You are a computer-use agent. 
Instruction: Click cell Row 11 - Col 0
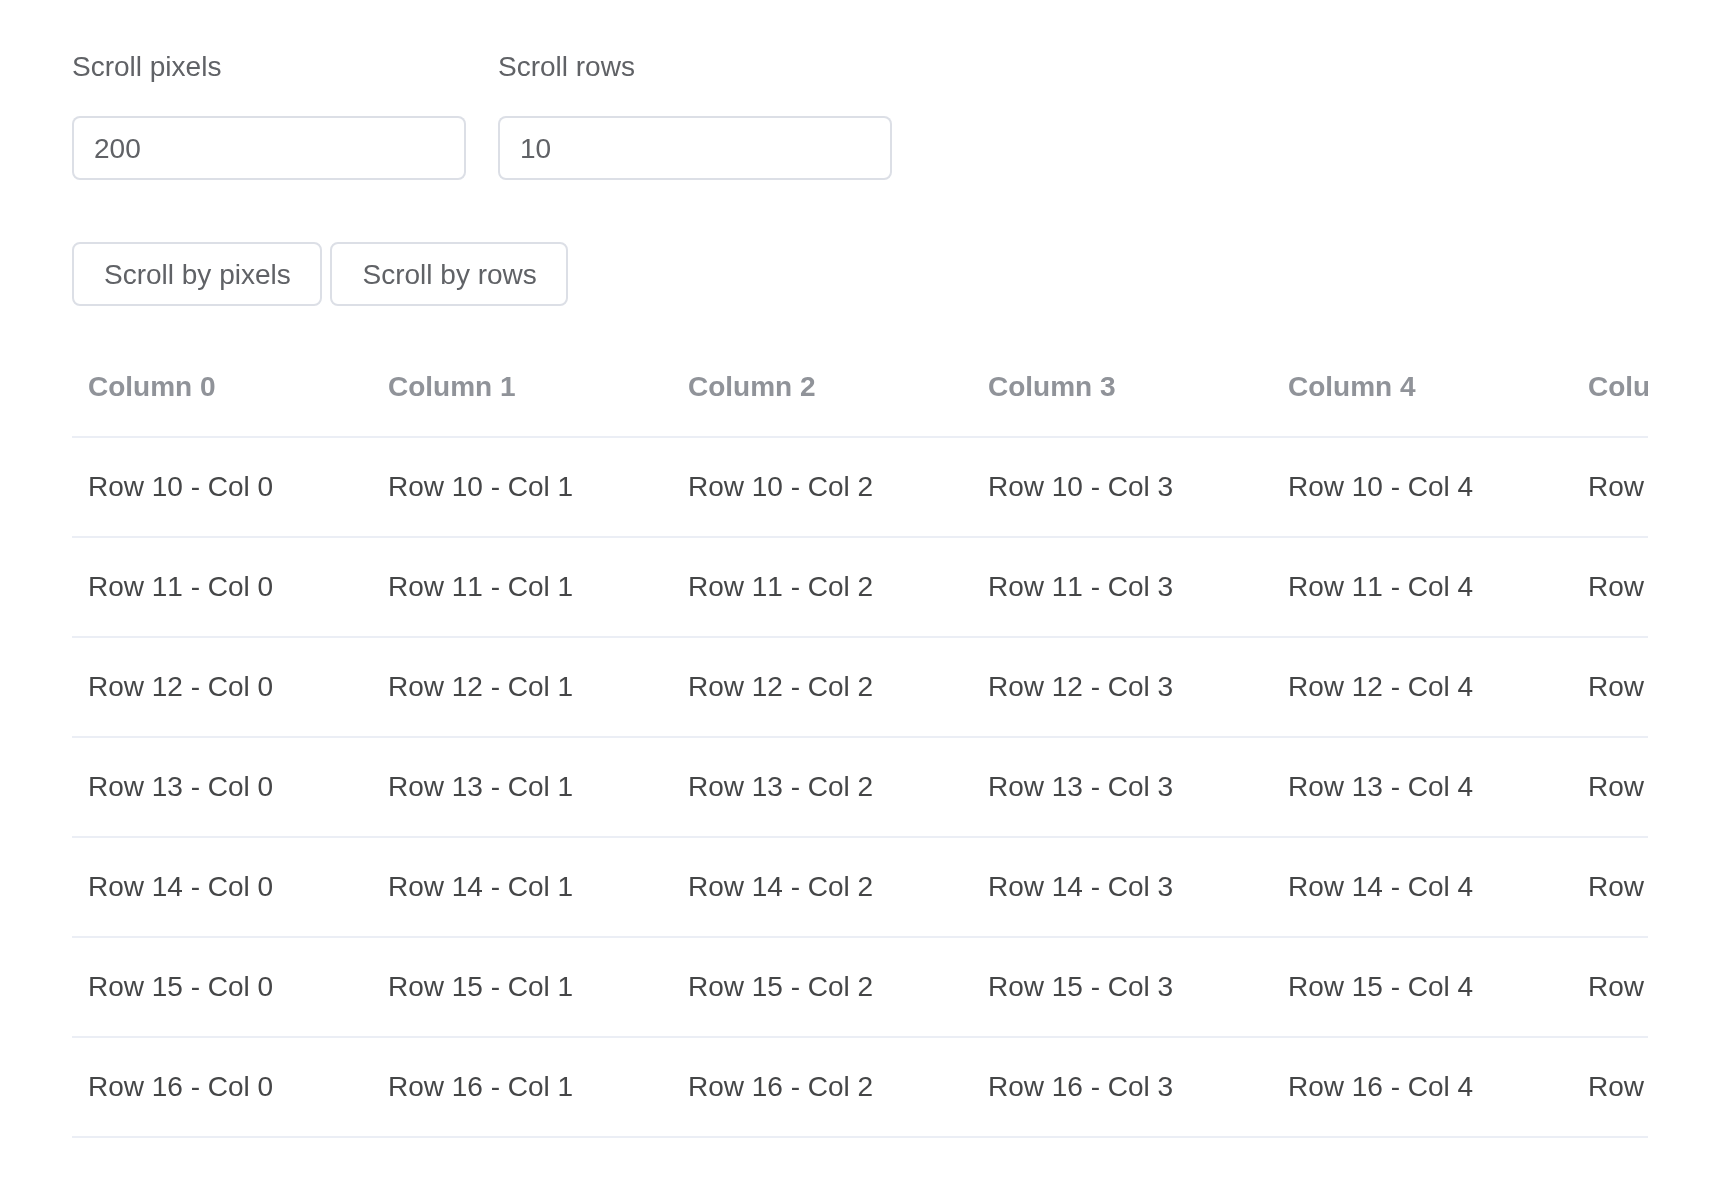(222, 587)
